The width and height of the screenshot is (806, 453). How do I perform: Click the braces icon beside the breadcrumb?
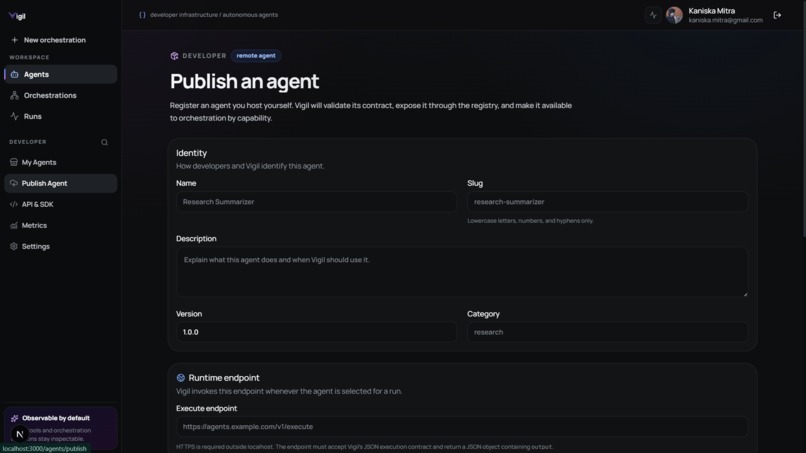142,15
